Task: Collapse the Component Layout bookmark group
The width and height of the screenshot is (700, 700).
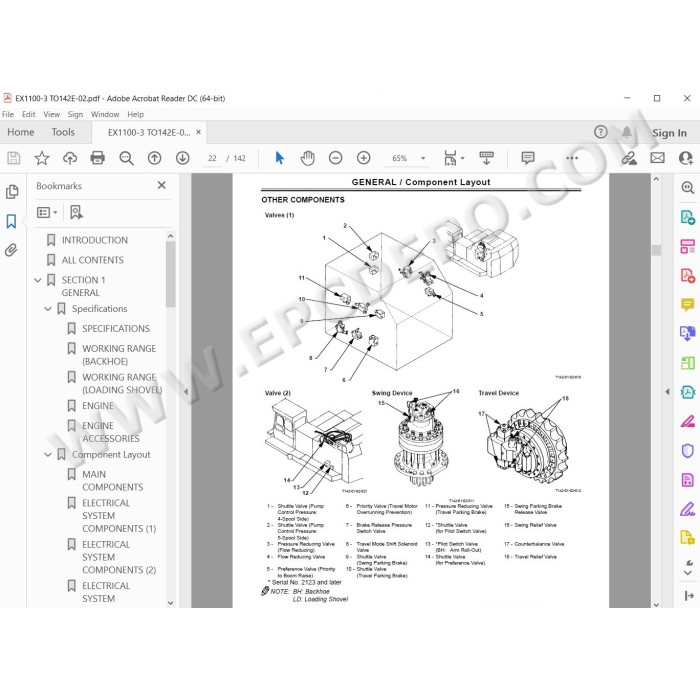Action: coord(48,455)
